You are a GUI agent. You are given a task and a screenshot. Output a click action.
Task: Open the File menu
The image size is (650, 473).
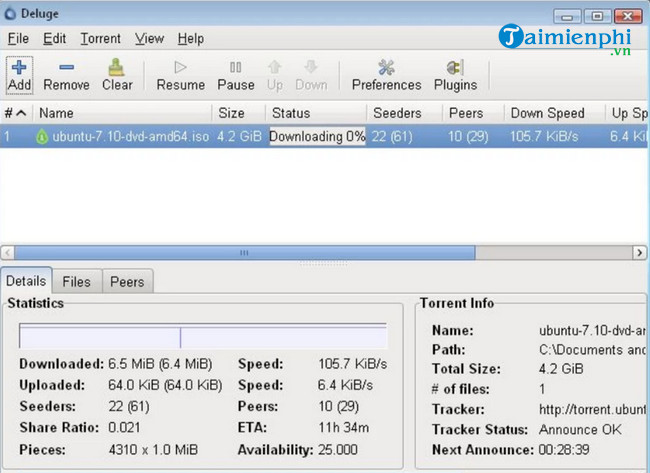click(18, 38)
